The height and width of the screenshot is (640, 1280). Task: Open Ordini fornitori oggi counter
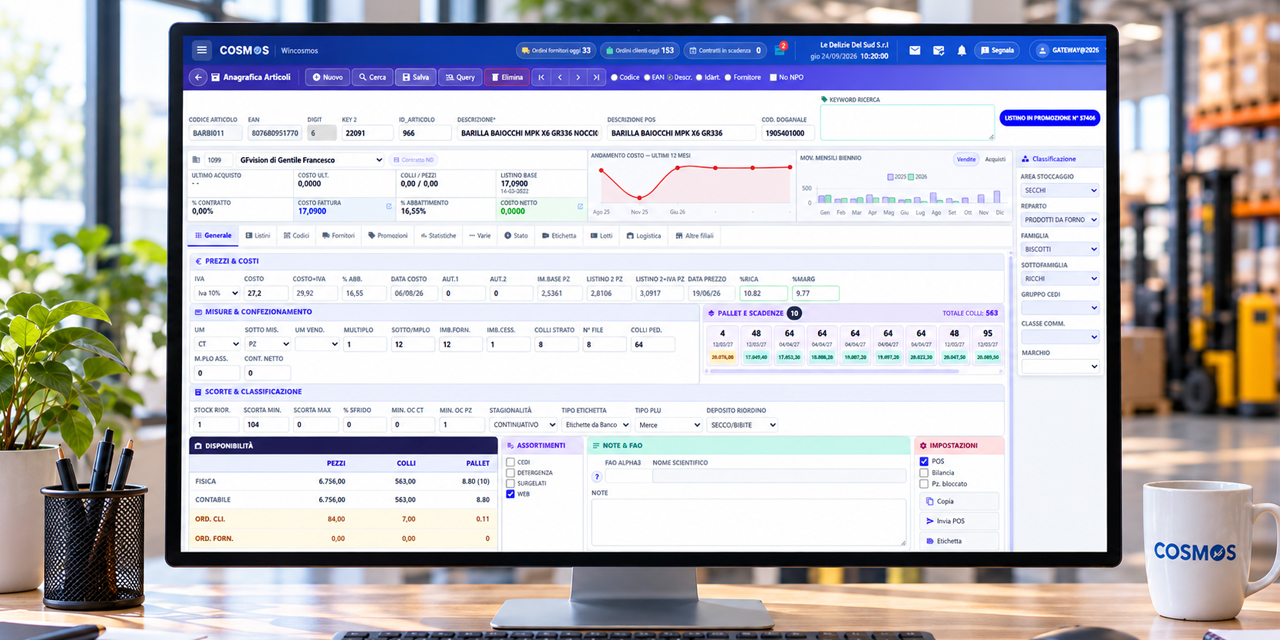pyautogui.click(x=555, y=50)
